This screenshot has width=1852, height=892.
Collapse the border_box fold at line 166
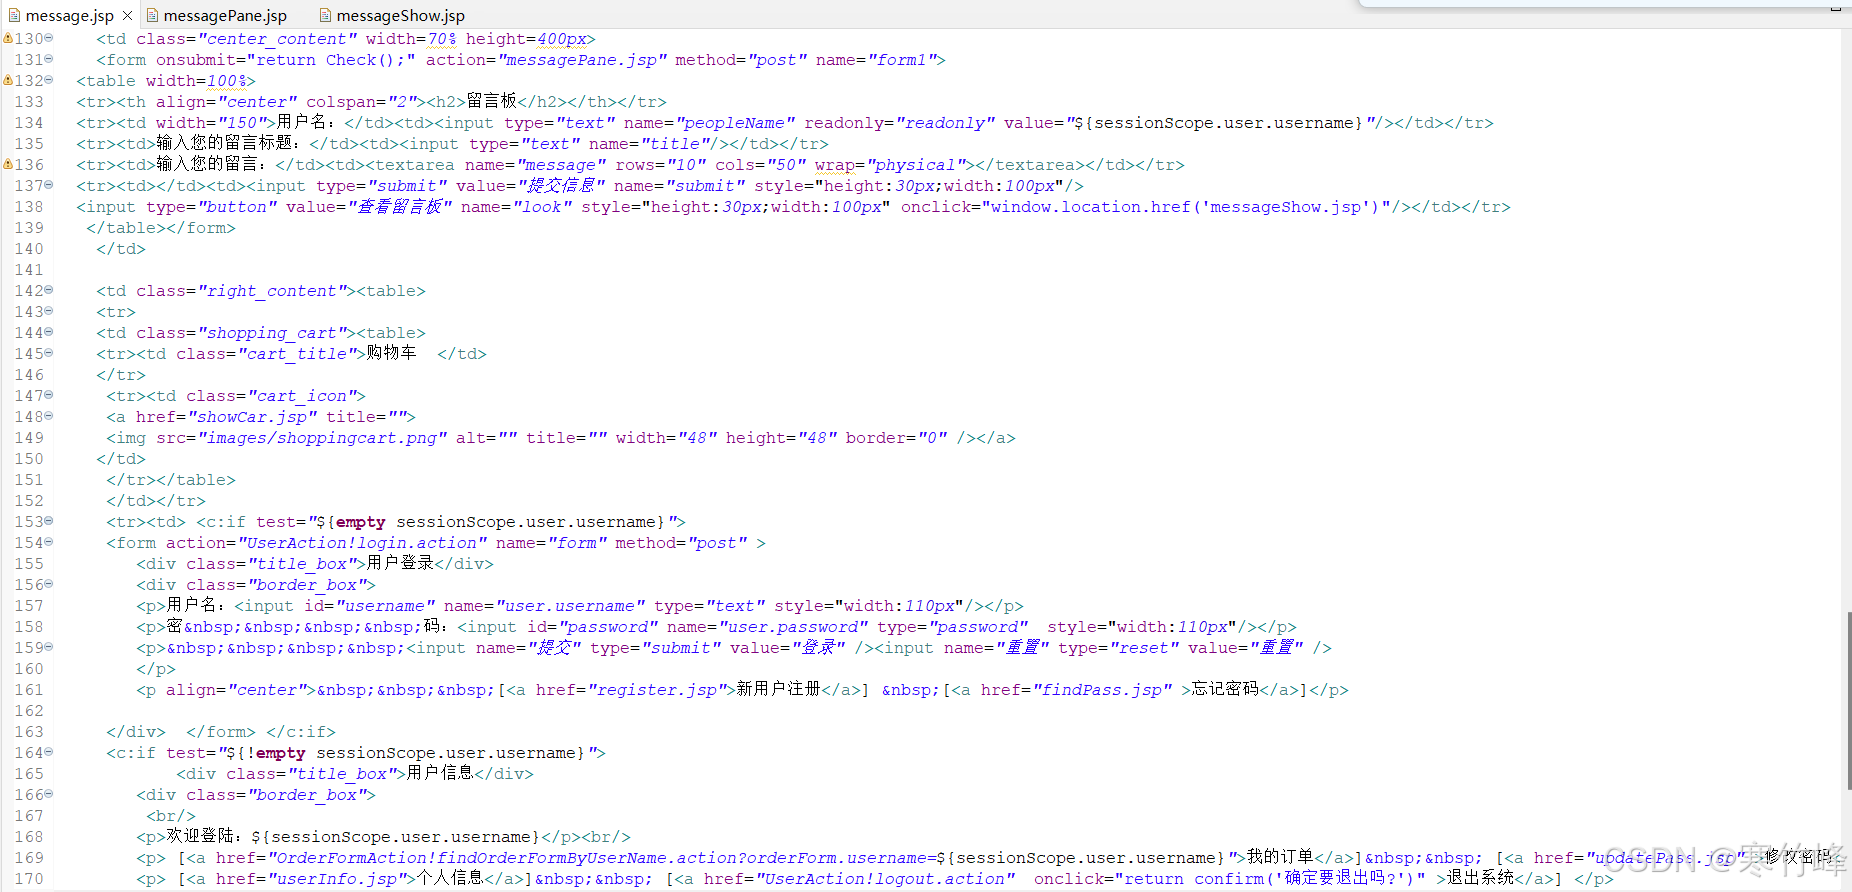(48, 794)
